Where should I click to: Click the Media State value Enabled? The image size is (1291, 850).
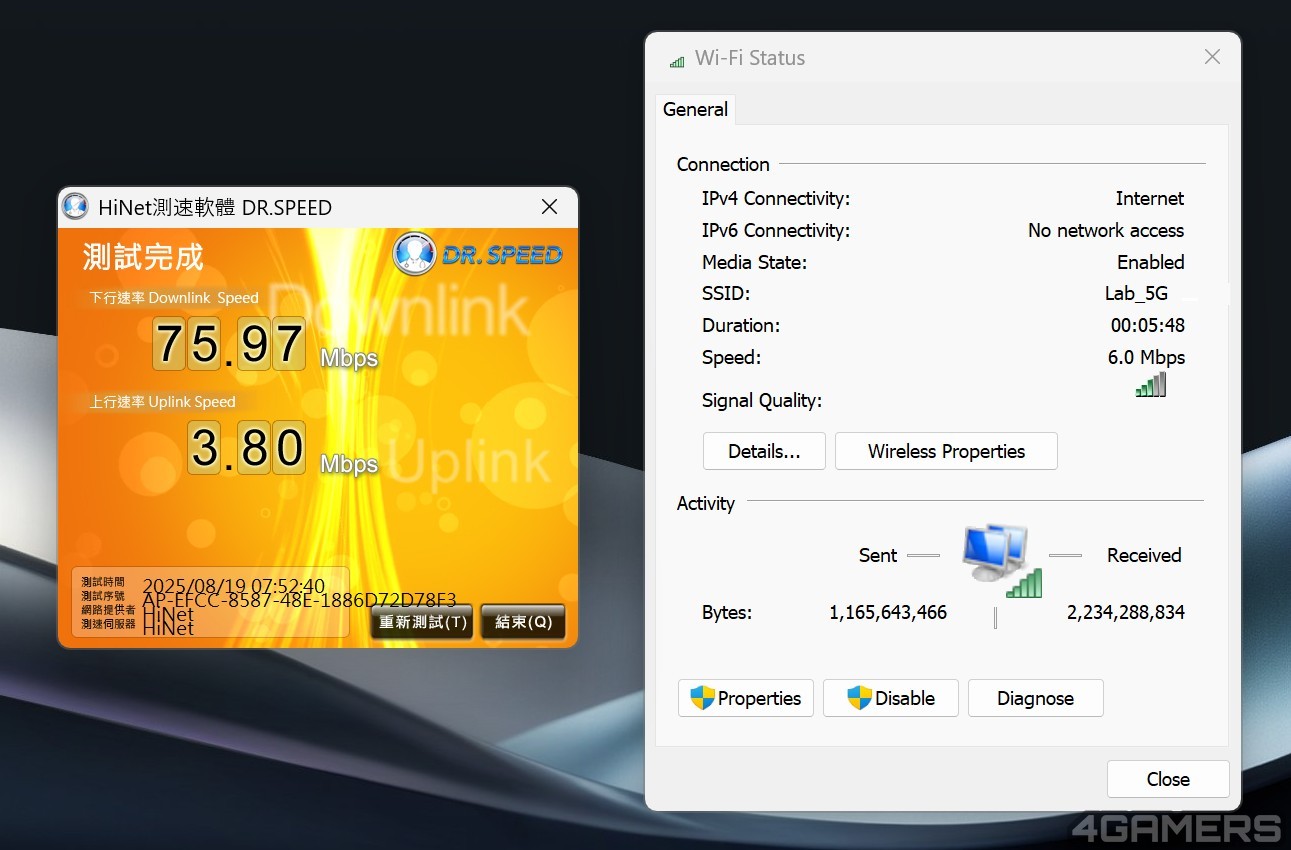pyautogui.click(x=1151, y=263)
